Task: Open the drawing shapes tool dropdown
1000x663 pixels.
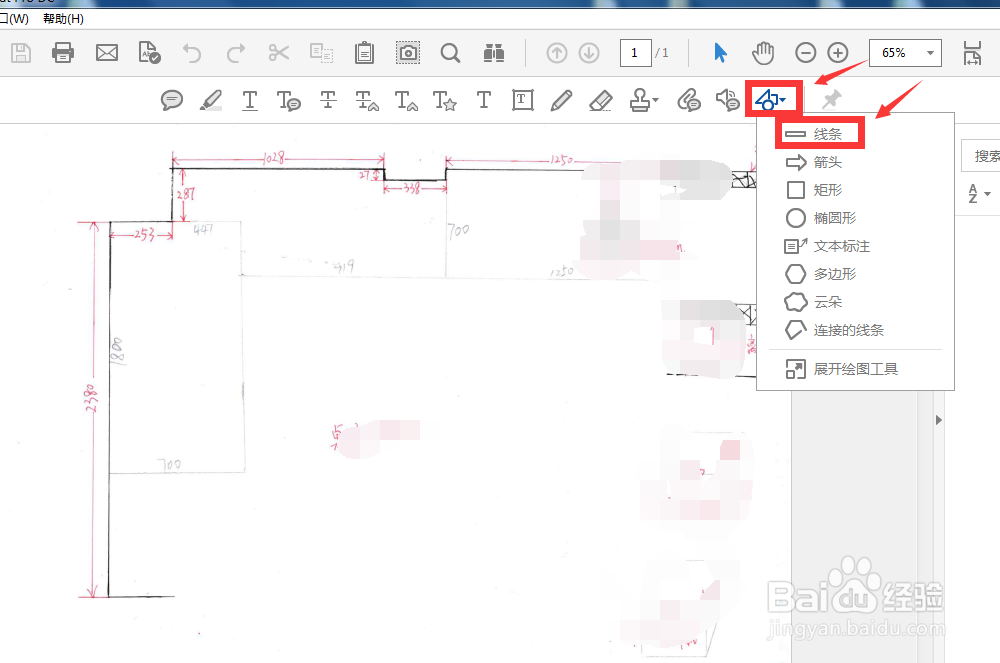Action: pyautogui.click(x=771, y=99)
